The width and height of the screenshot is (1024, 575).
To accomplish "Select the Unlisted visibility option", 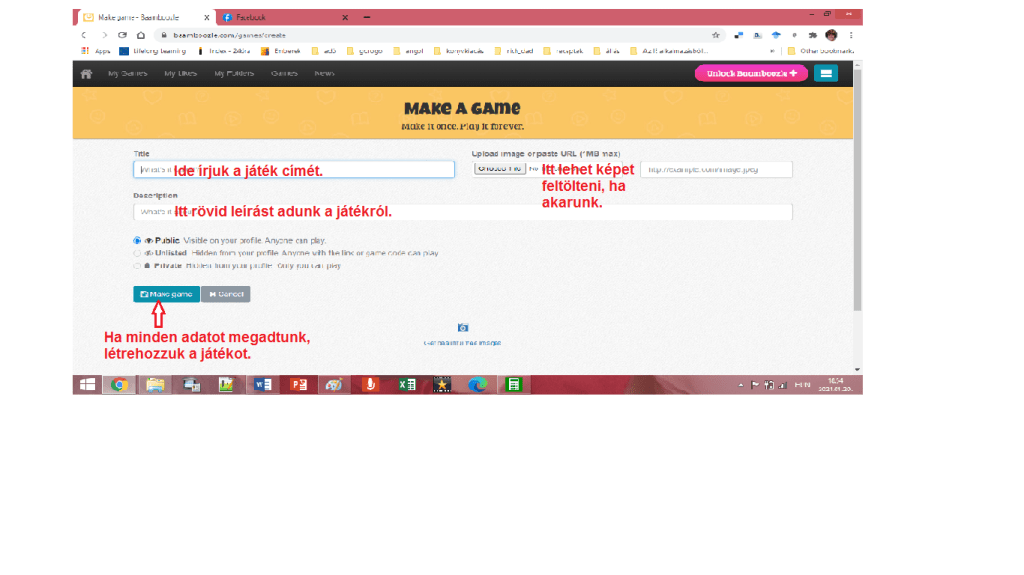I will pos(137,253).
